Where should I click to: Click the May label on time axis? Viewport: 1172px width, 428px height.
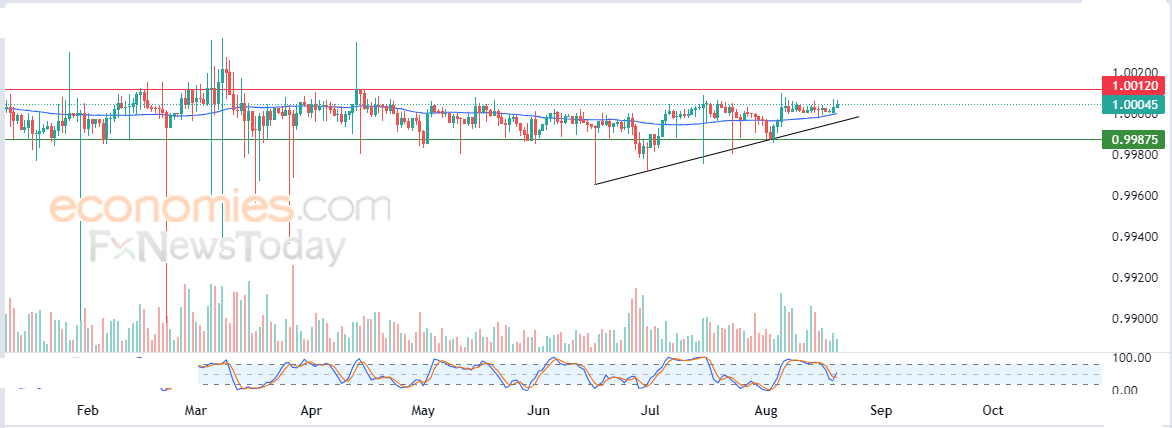(422, 411)
